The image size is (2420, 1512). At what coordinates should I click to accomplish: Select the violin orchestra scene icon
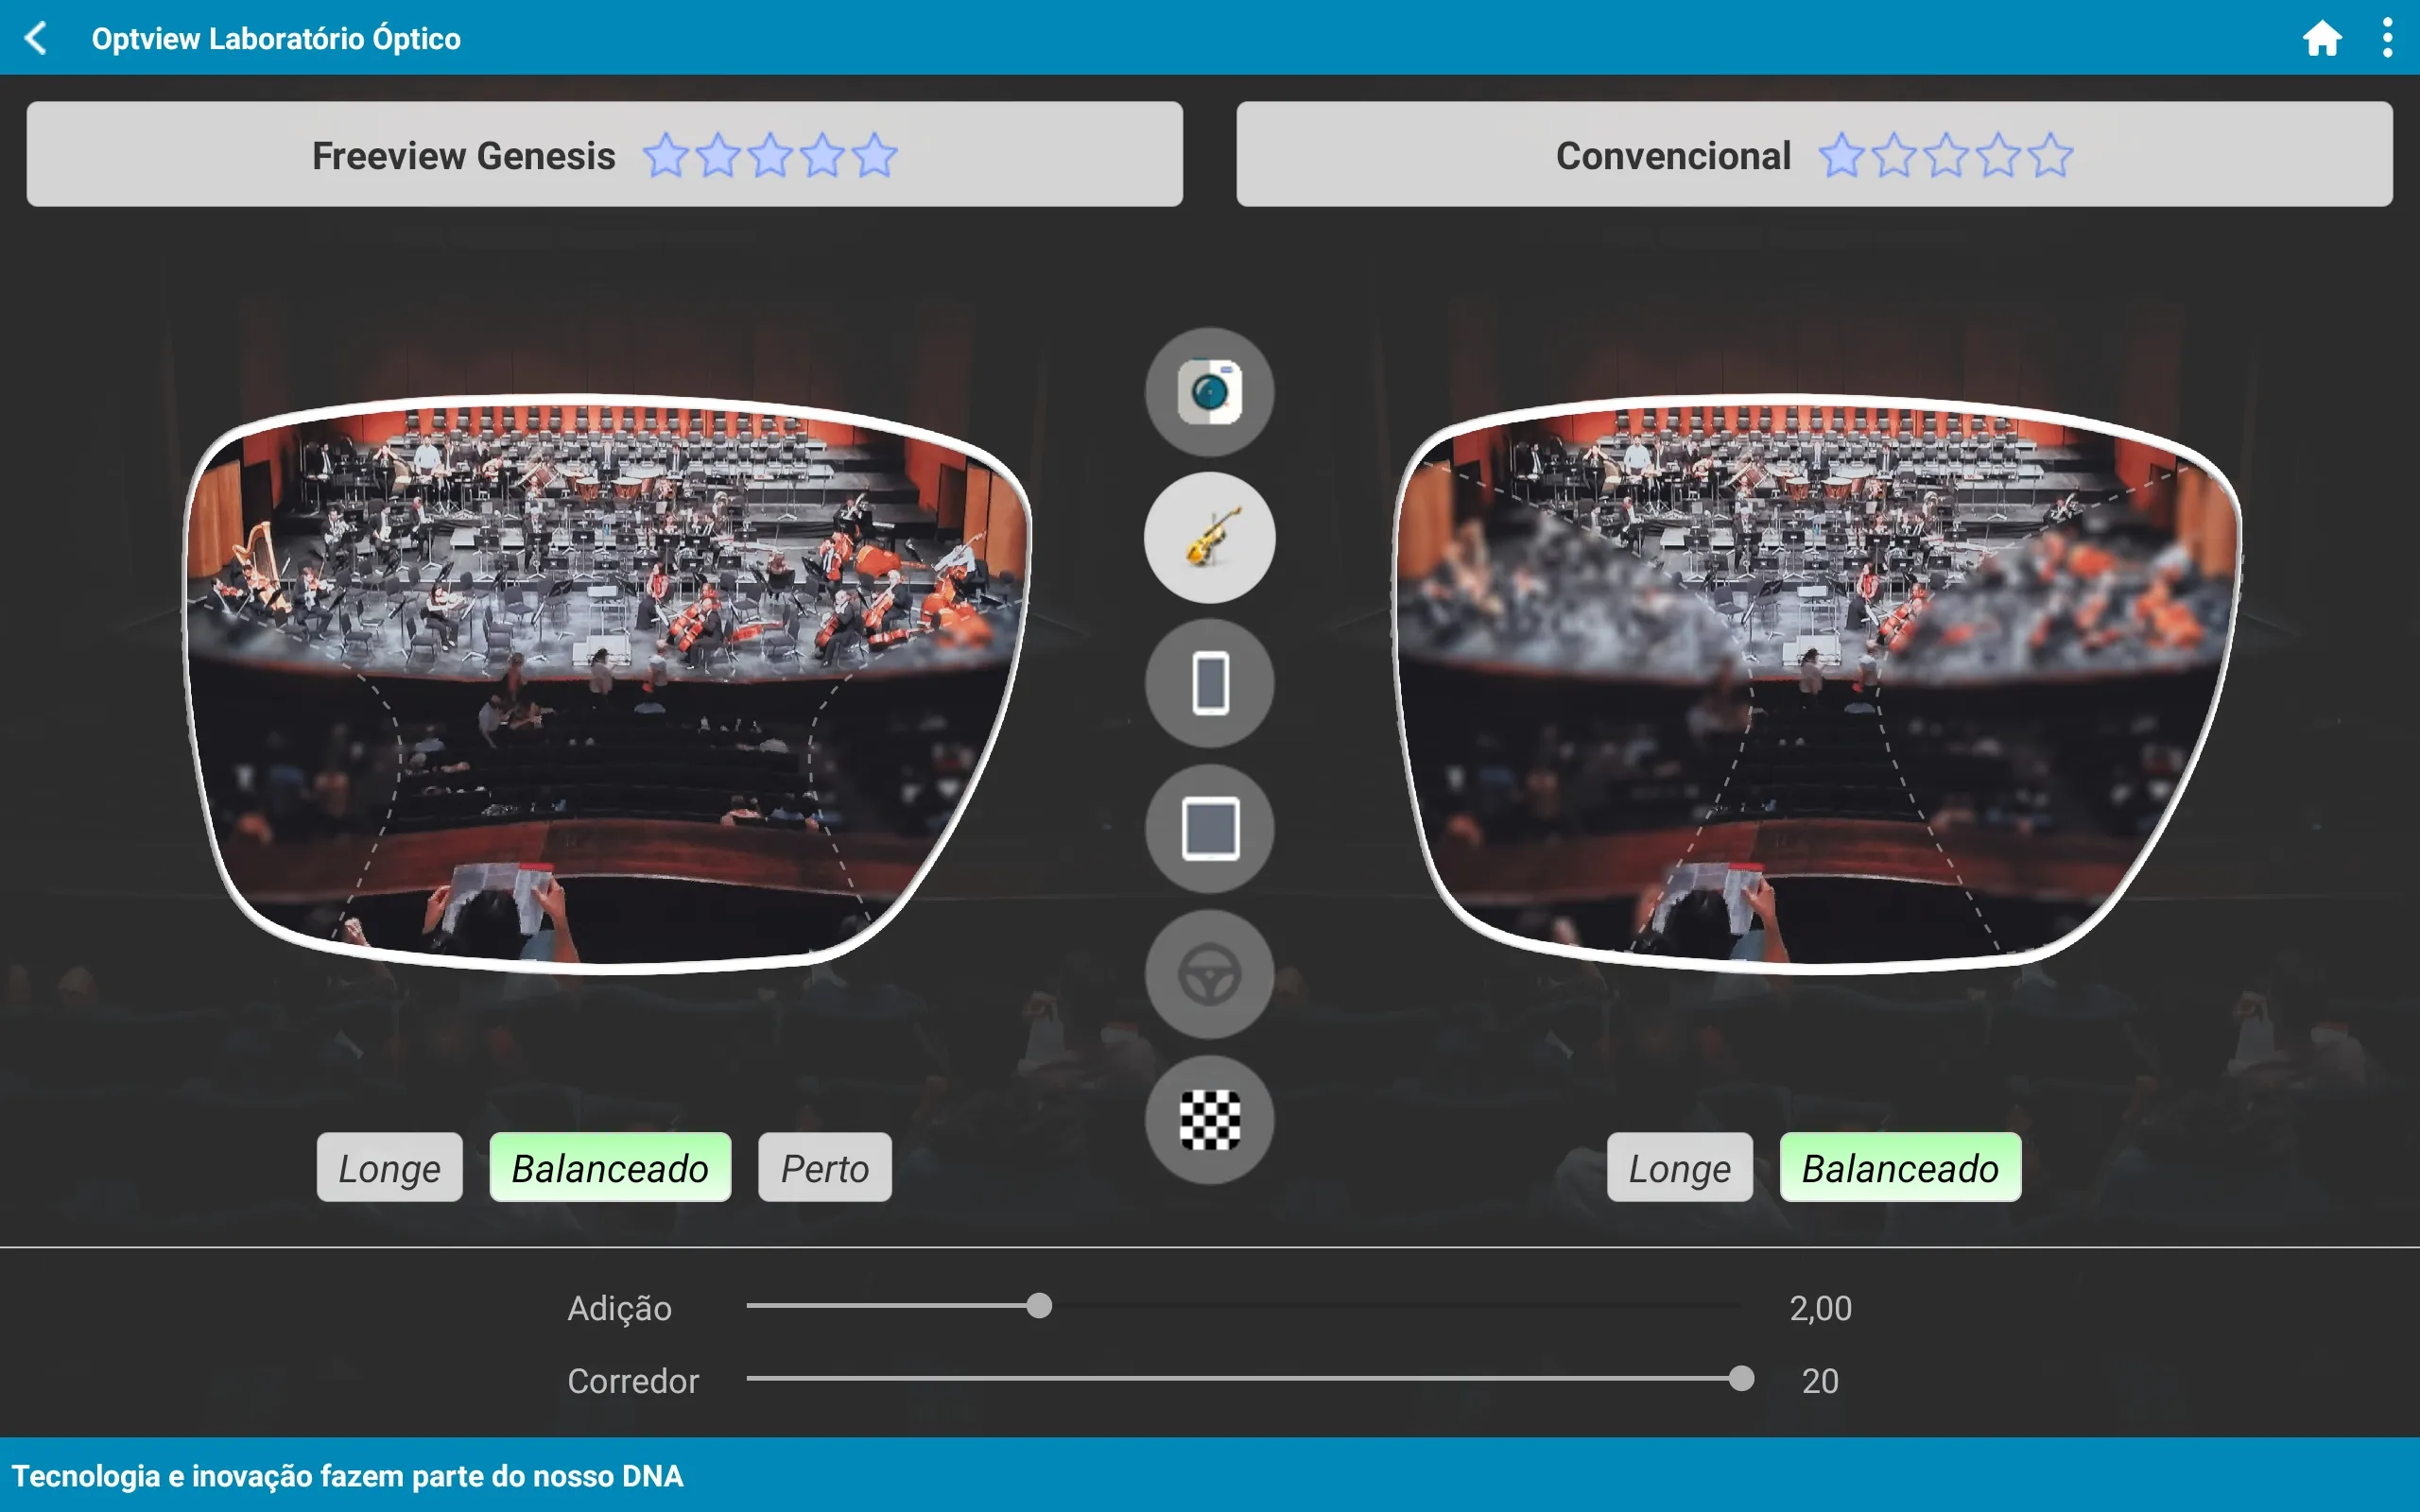tap(1210, 538)
